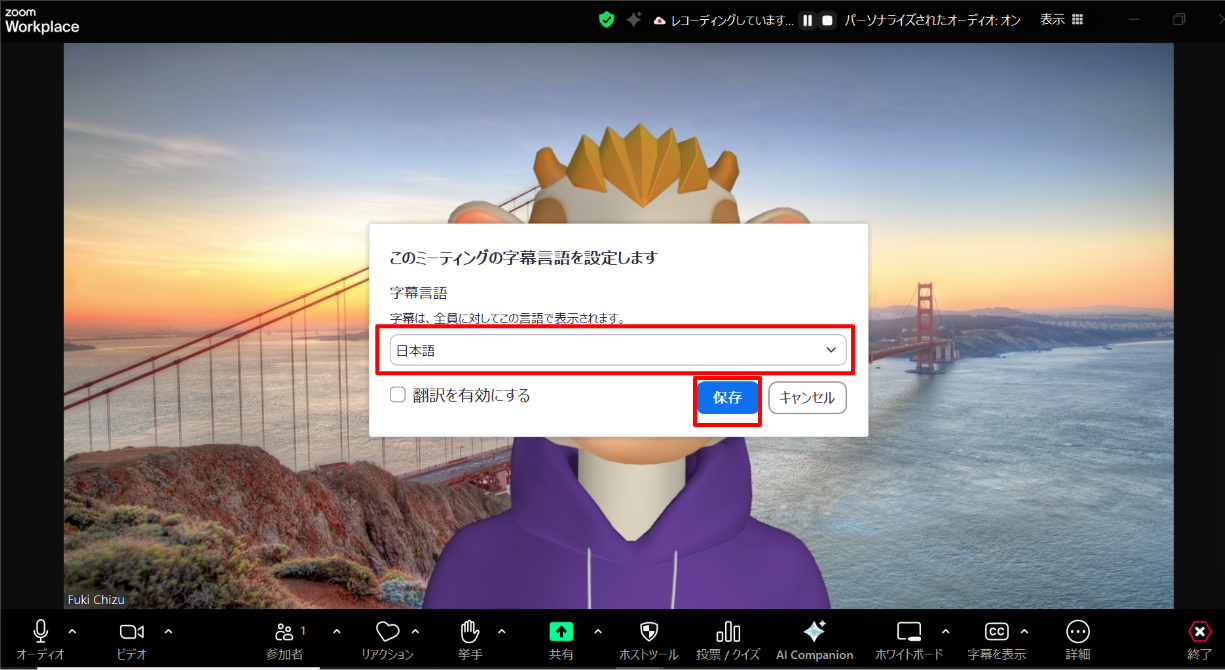This screenshot has height=670, width=1225.
Task: Toggle the camera with the ビデオ icon
Action: click(x=132, y=632)
